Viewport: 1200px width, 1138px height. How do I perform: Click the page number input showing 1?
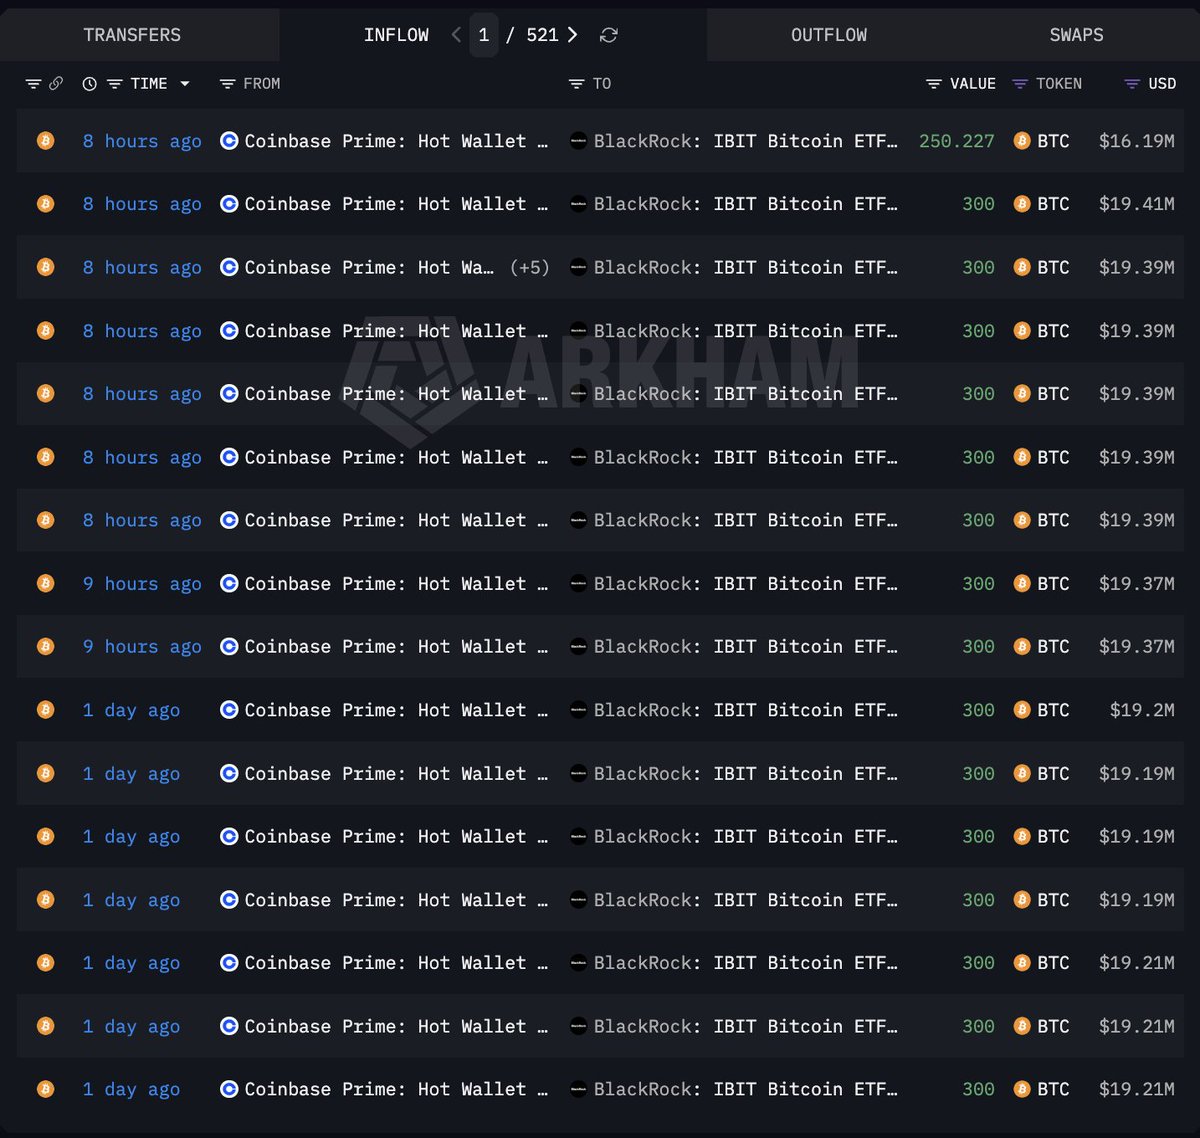[484, 35]
